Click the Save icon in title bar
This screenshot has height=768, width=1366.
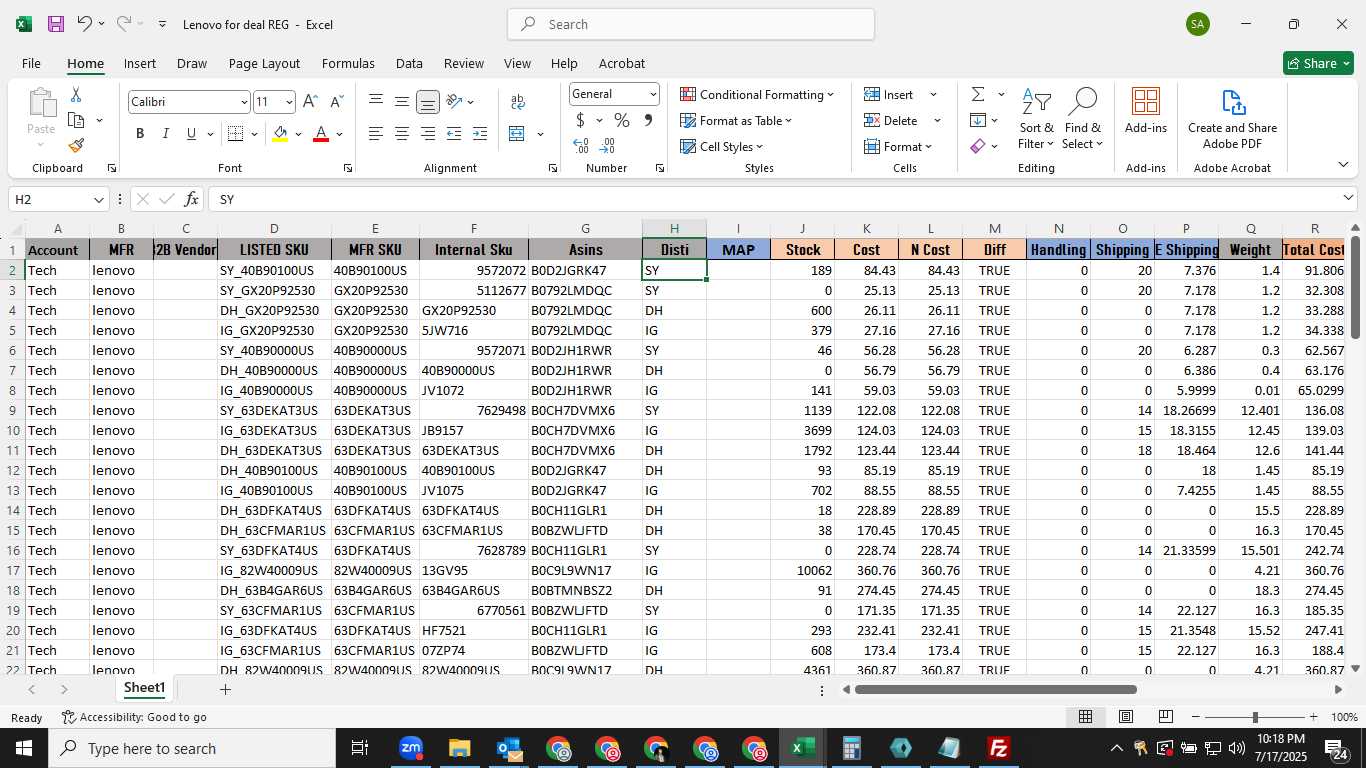click(x=55, y=24)
